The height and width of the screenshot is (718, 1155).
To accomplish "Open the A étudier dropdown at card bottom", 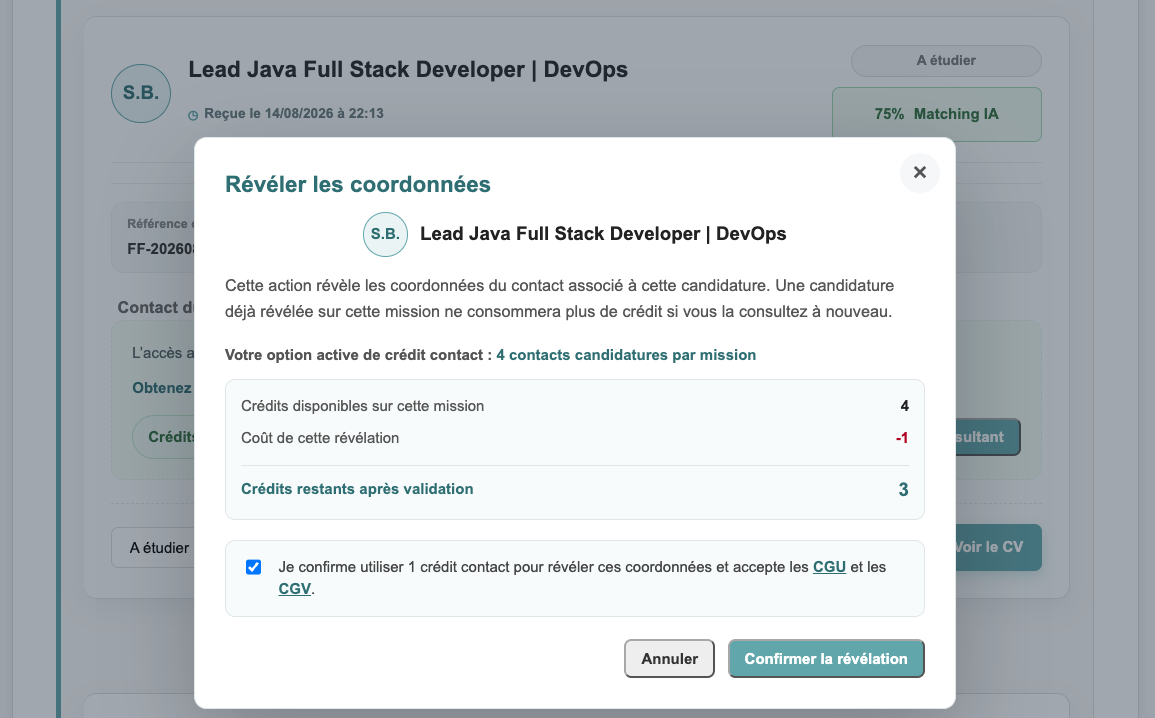I will [x=153, y=548].
